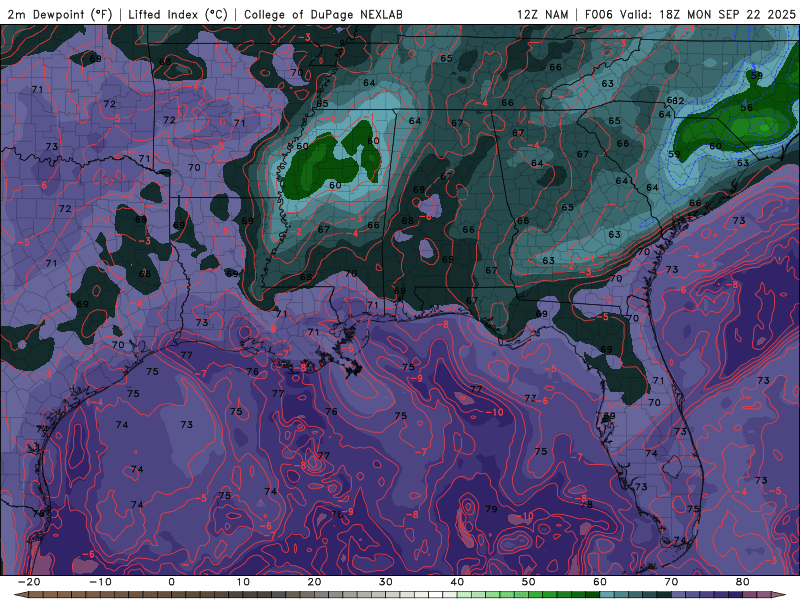
Task: Click the 20 label on the color scale
Action: tap(314, 582)
